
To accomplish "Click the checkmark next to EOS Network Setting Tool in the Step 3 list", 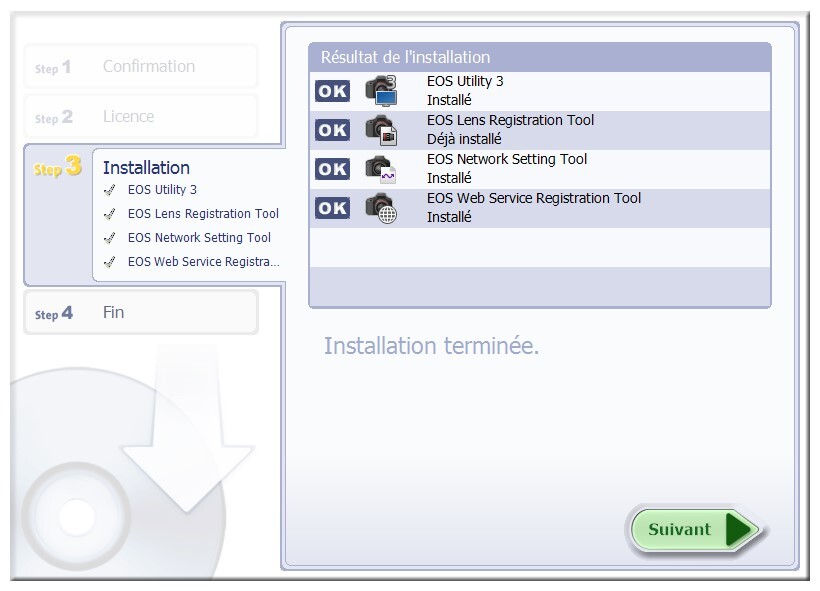I will (110, 238).
